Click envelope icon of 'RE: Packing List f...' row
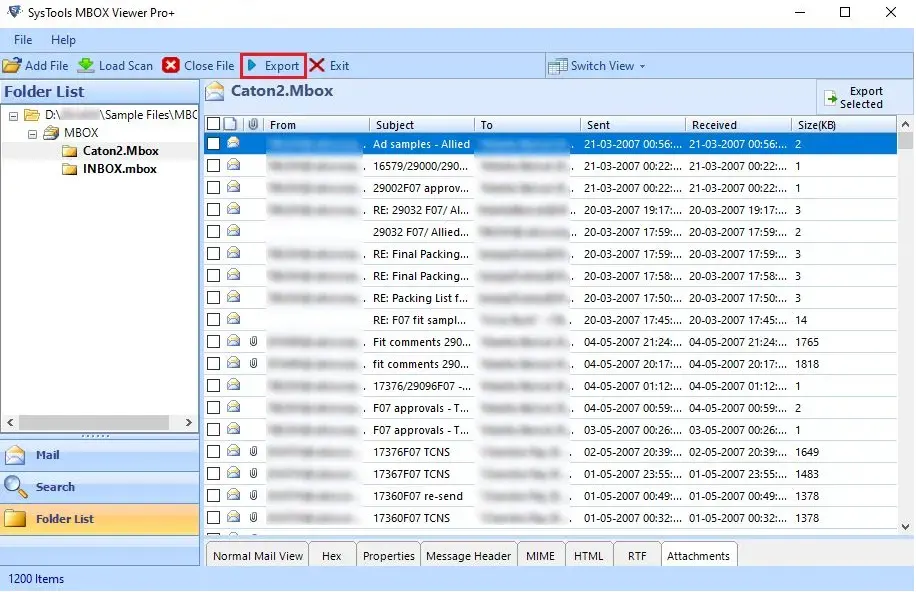This screenshot has width=916, height=592. (234, 297)
